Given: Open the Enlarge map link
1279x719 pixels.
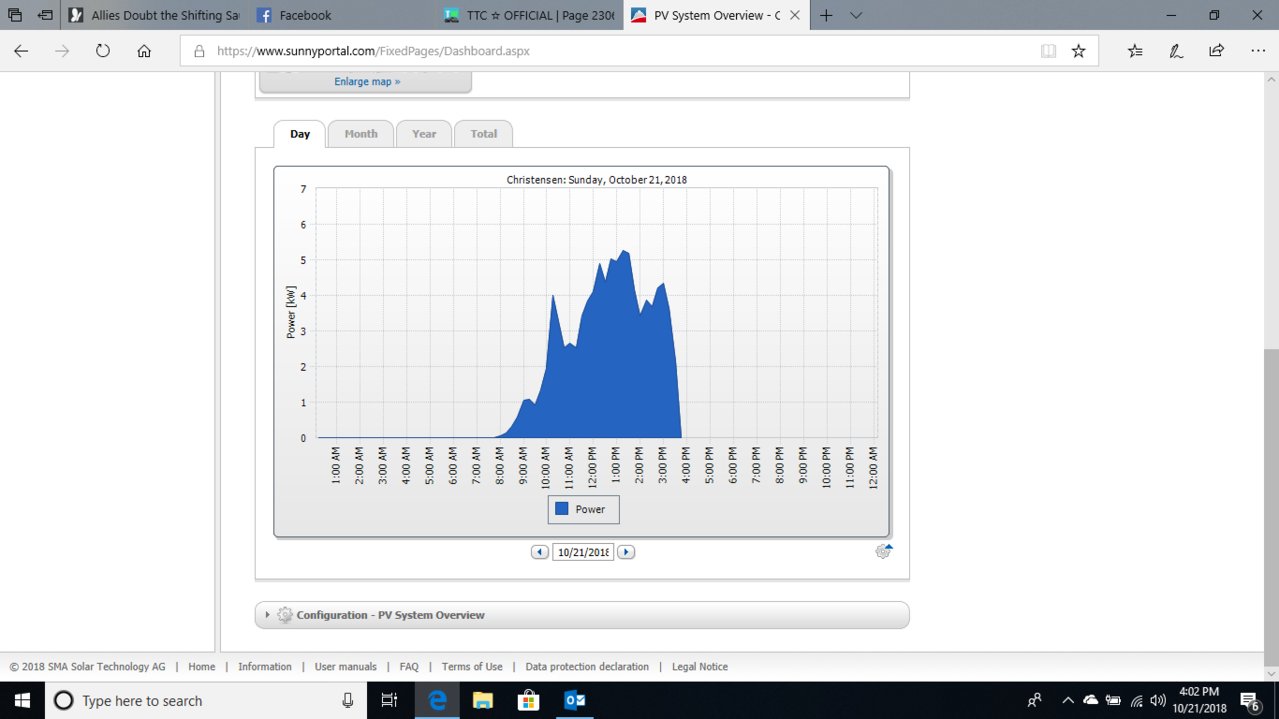Looking at the screenshot, I should (367, 82).
